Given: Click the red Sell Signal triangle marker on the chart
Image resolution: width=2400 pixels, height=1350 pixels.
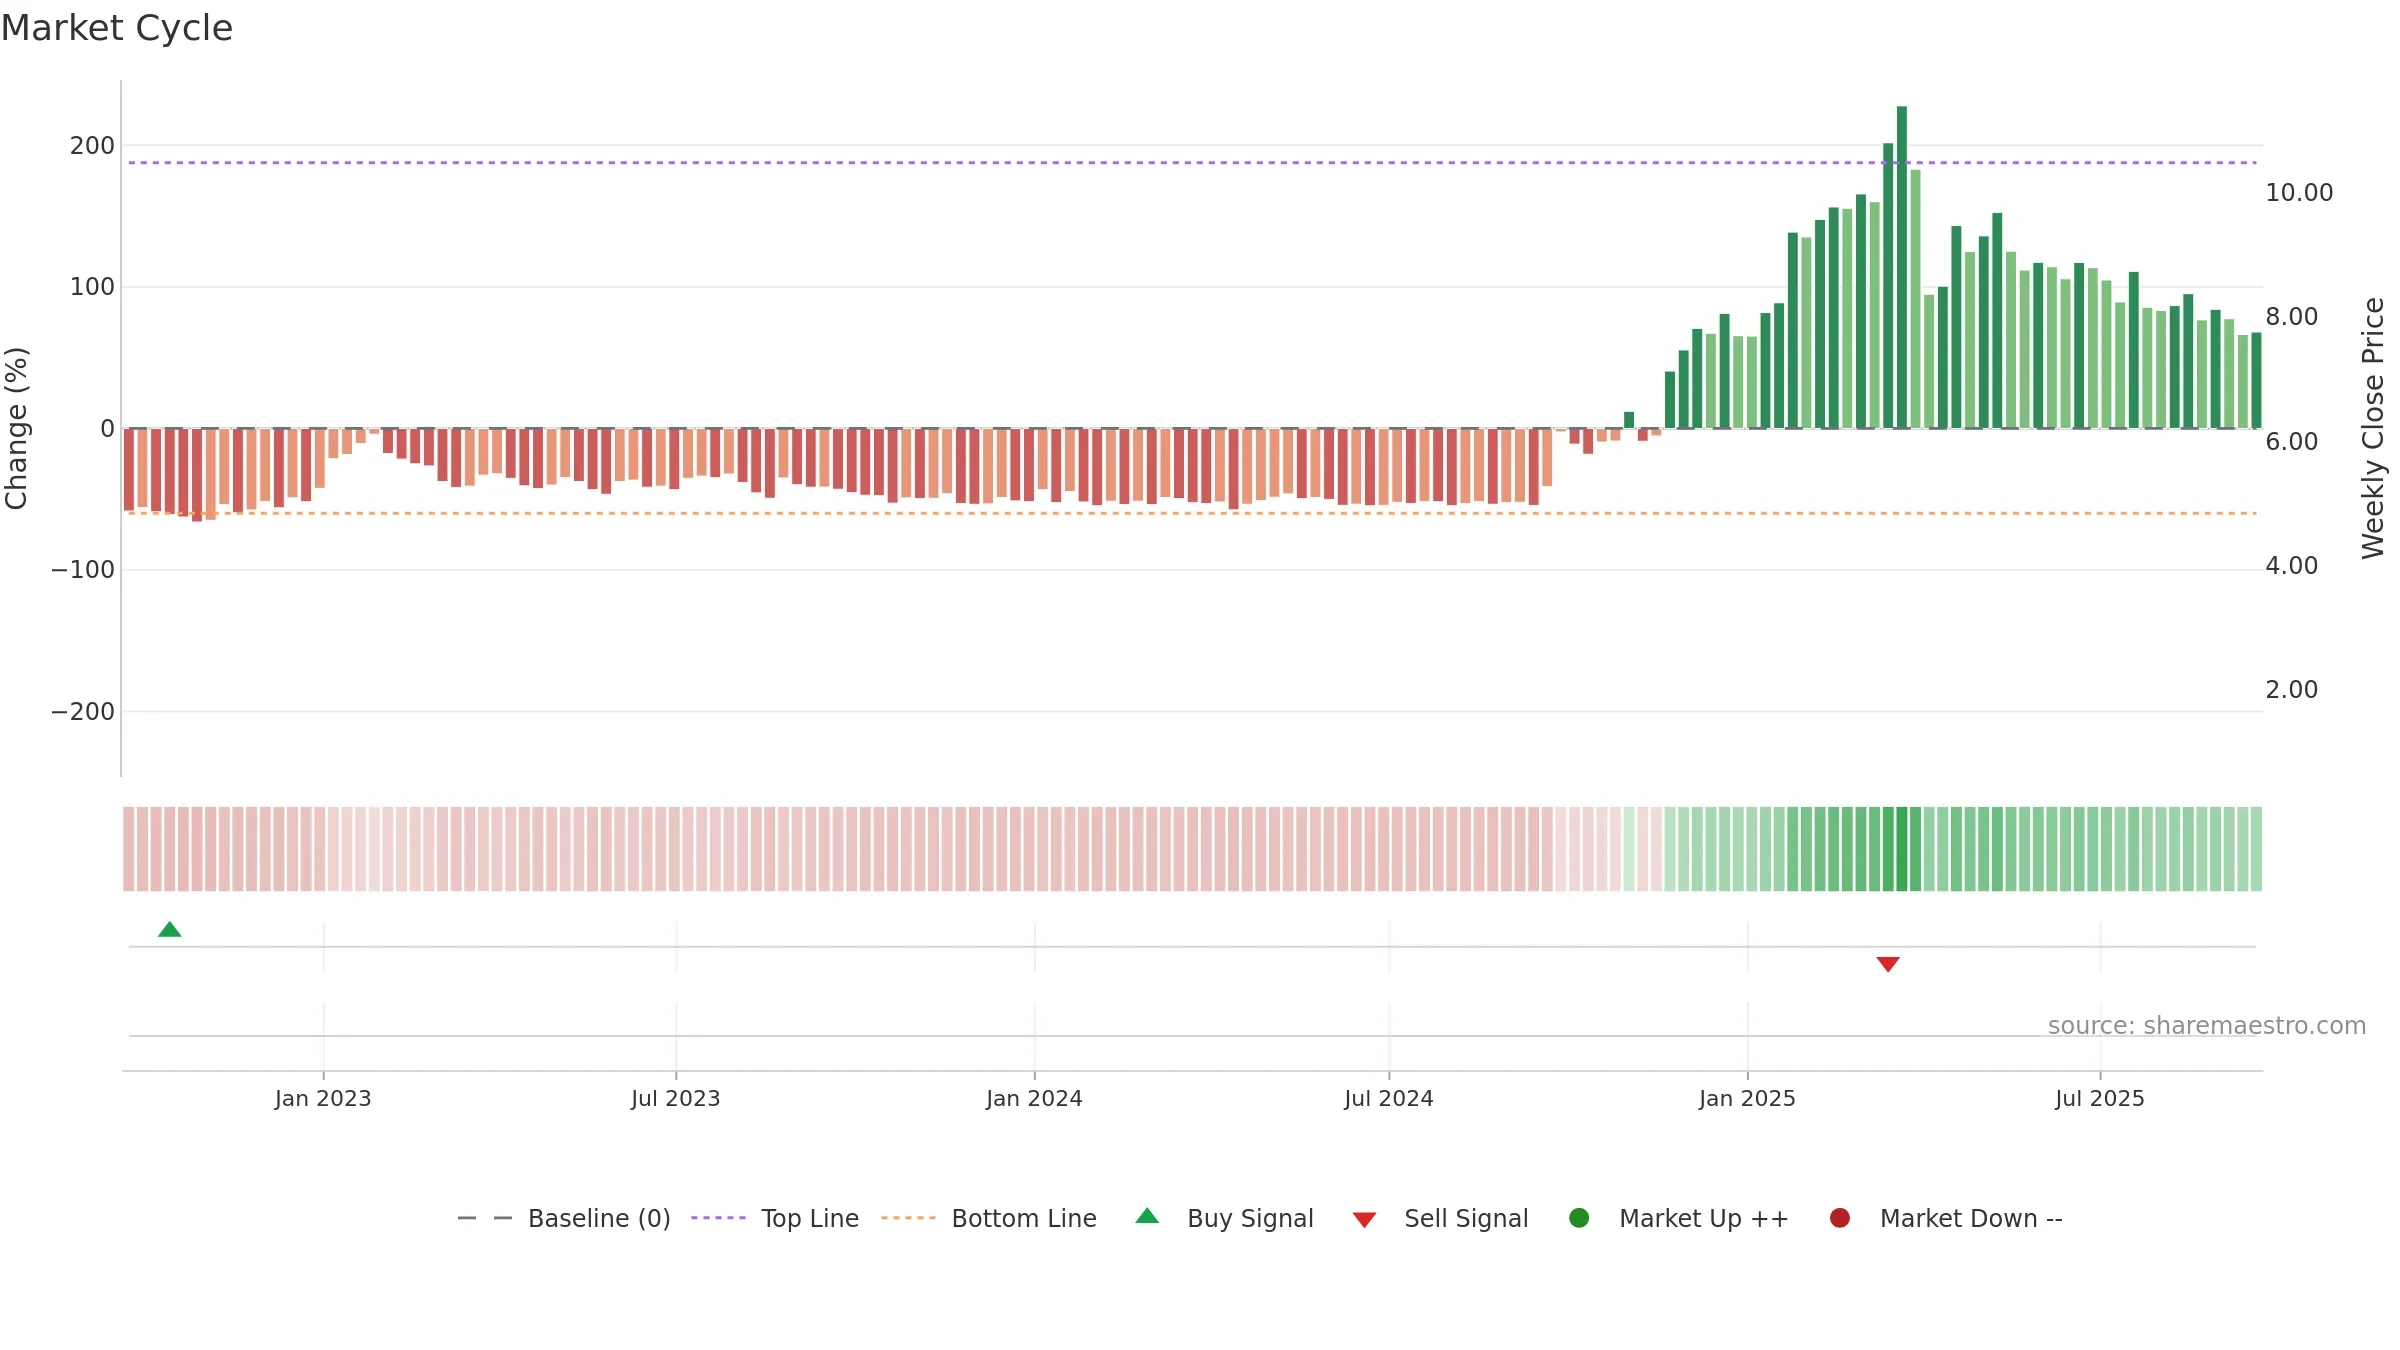Looking at the screenshot, I should [1888, 964].
